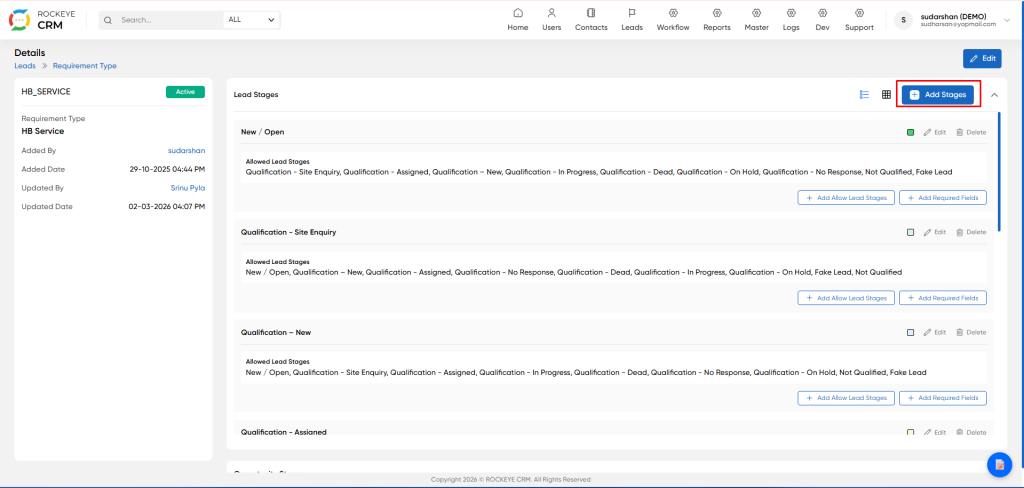Click the ROCKEYE CRM logo
Viewport: 1024px width, 488px height.
(x=41, y=20)
